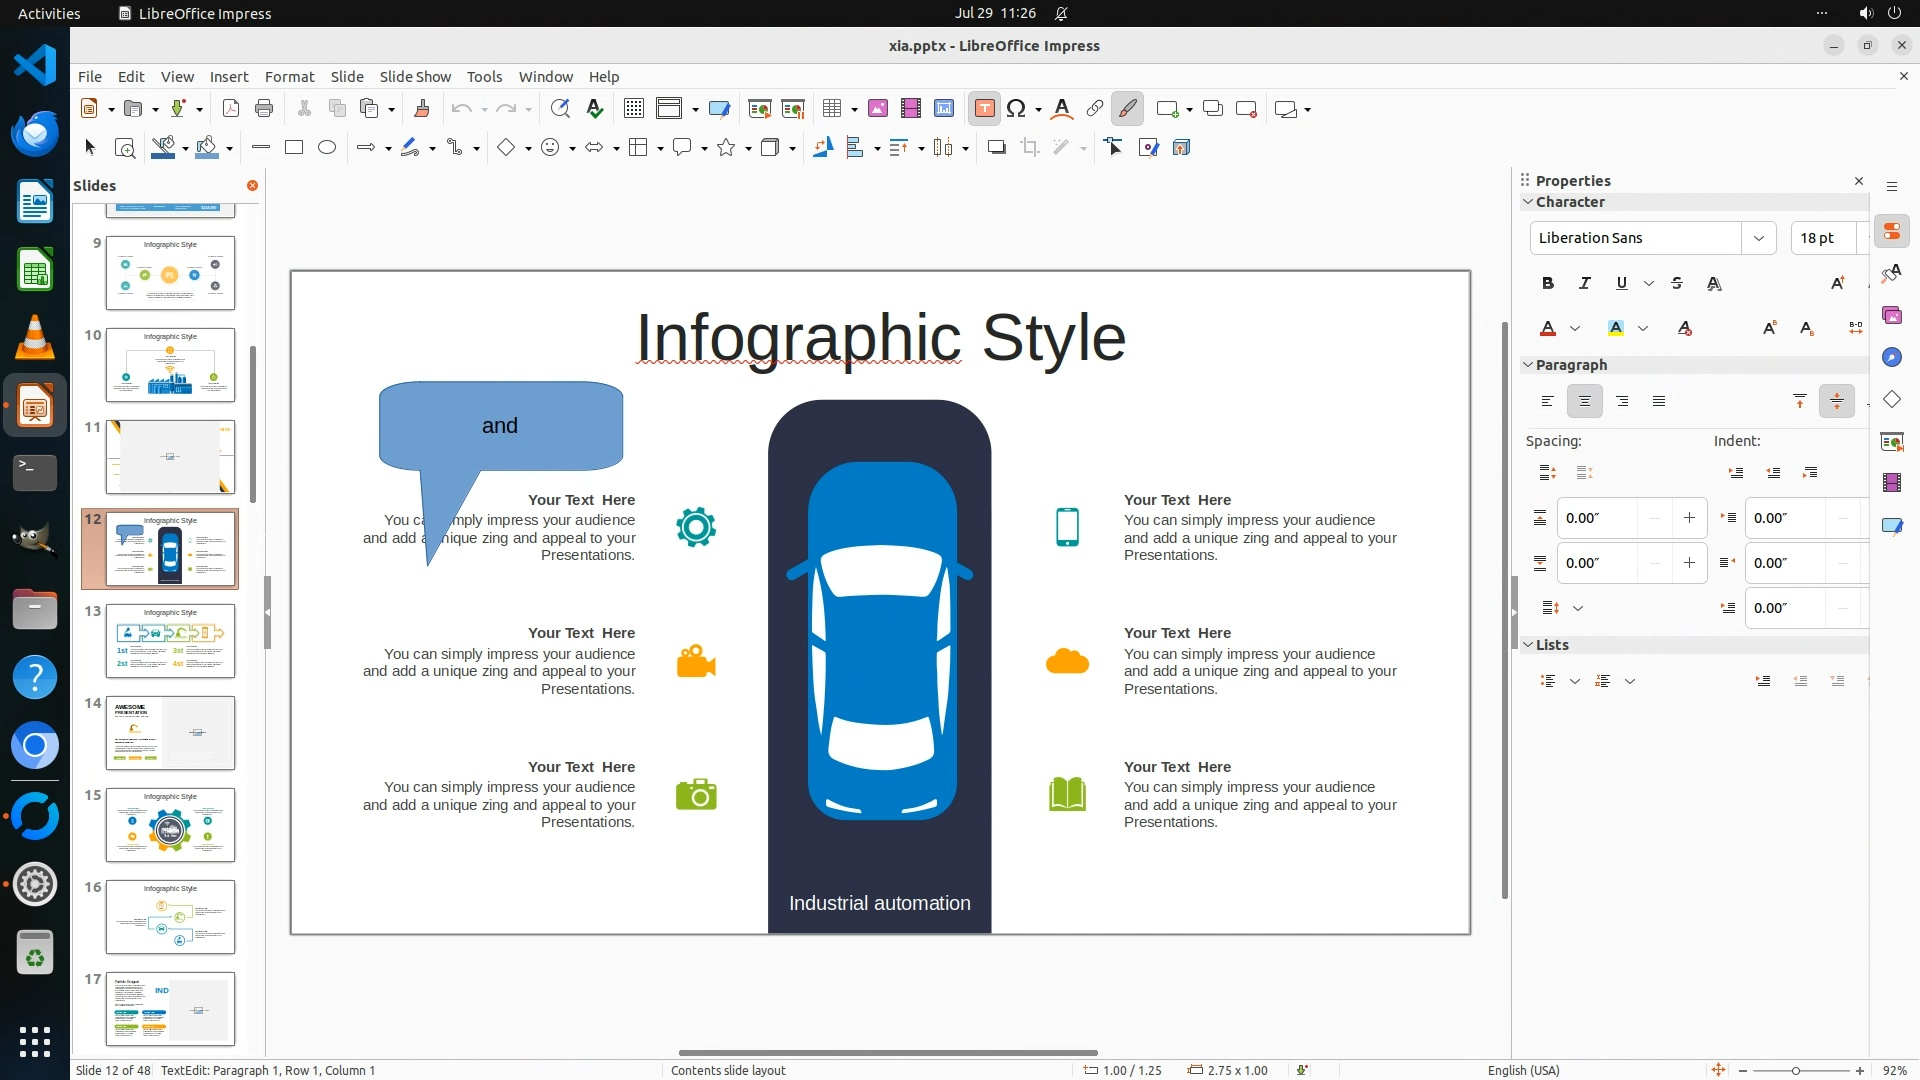The width and height of the screenshot is (1920, 1080).
Task: Open the Insert Special Character tool
Action: pyautogui.click(x=1016, y=109)
